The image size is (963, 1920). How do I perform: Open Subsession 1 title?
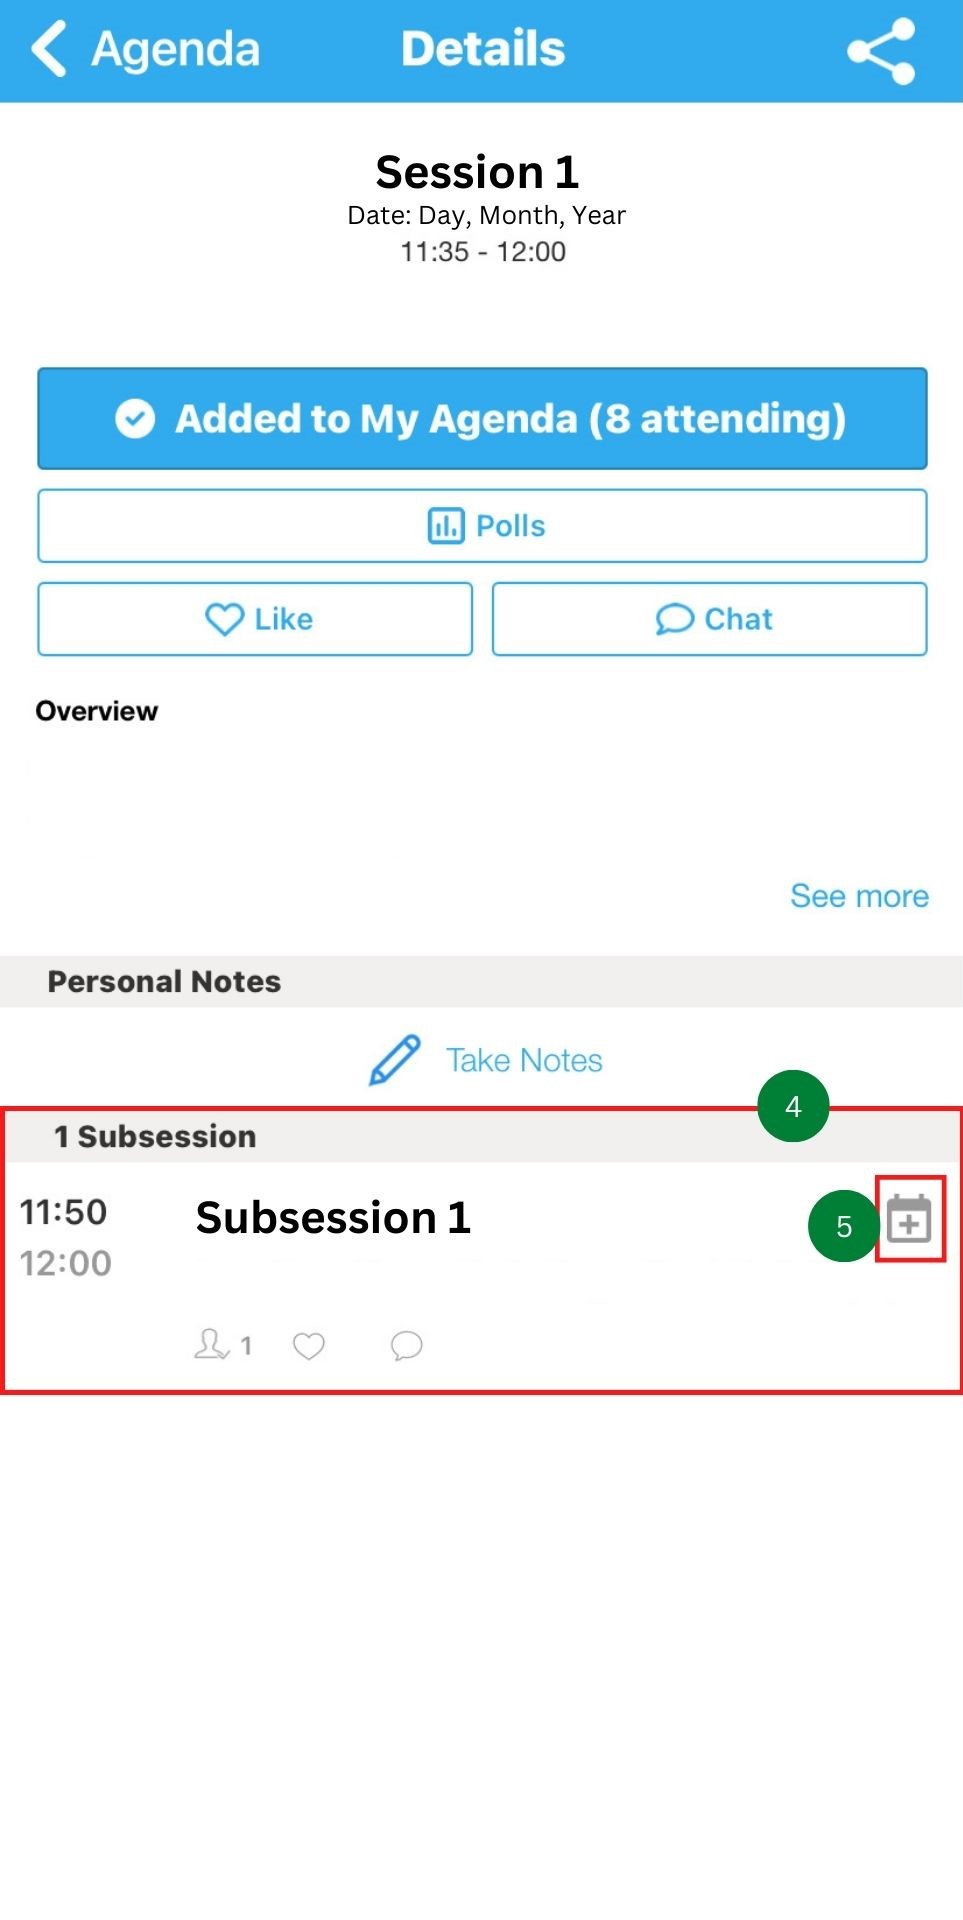point(333,1218)
